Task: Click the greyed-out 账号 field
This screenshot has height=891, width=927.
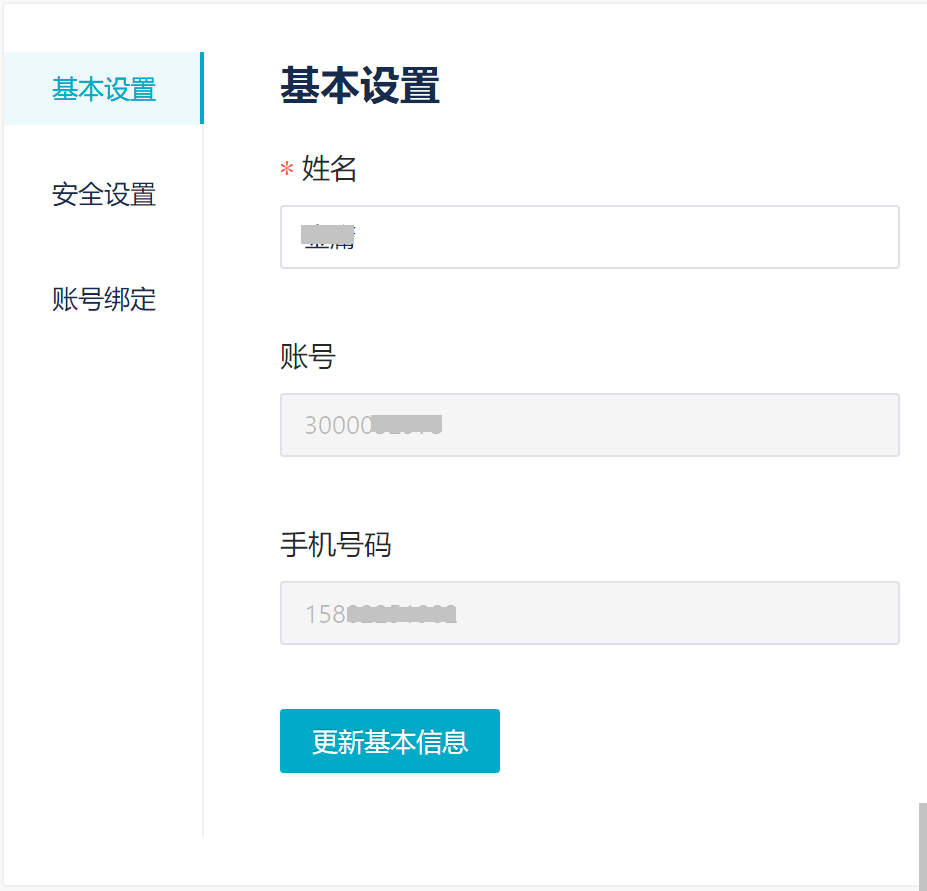Action: tap(589, 425)
